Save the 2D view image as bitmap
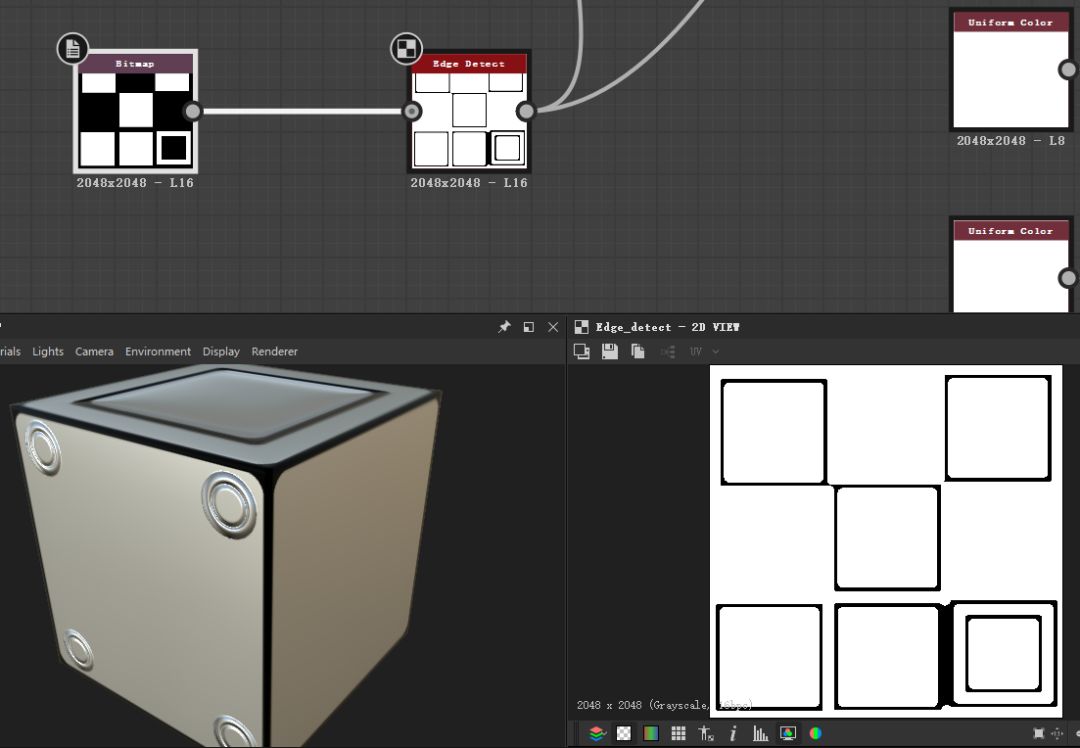Image resolution: width=1080 pixels, height=748 pixels. point(610,352)
